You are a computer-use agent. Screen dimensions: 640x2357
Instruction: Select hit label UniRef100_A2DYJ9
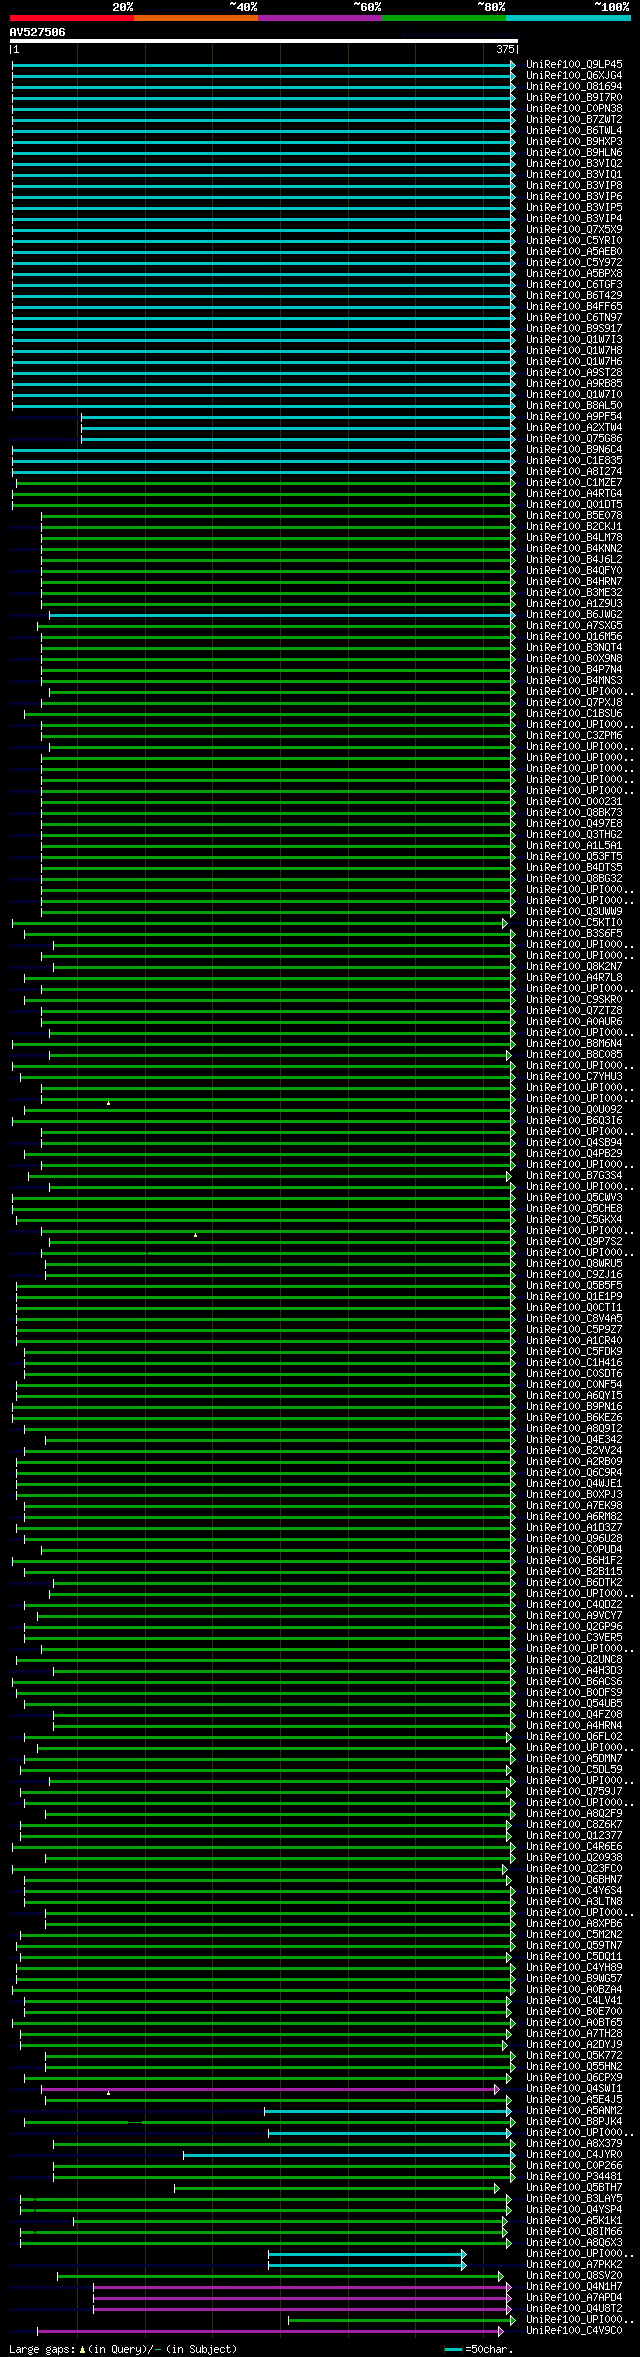(x=574, y=2045)
